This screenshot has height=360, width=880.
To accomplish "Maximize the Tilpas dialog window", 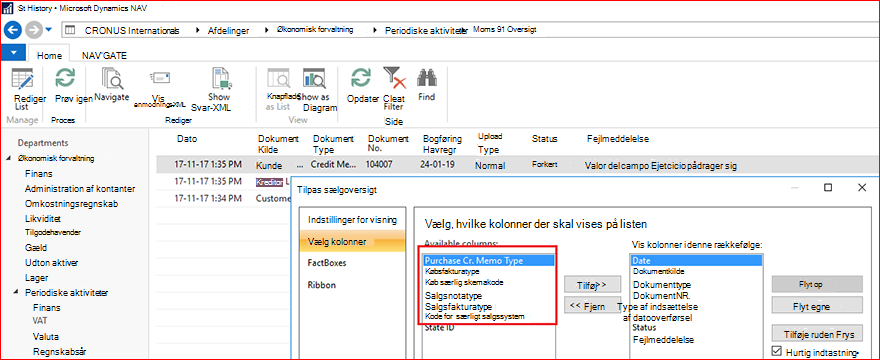I will point(828,188).
